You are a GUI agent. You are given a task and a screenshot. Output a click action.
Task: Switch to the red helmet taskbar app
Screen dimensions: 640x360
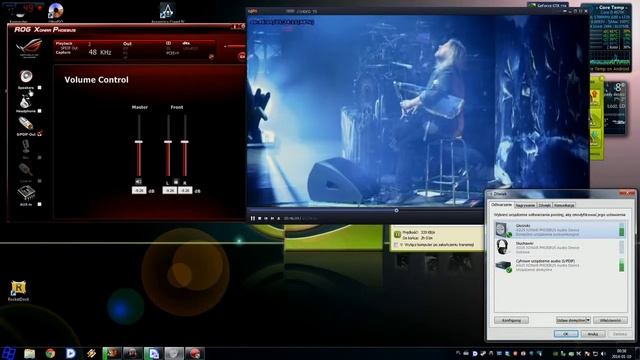[x=194, y=353]
